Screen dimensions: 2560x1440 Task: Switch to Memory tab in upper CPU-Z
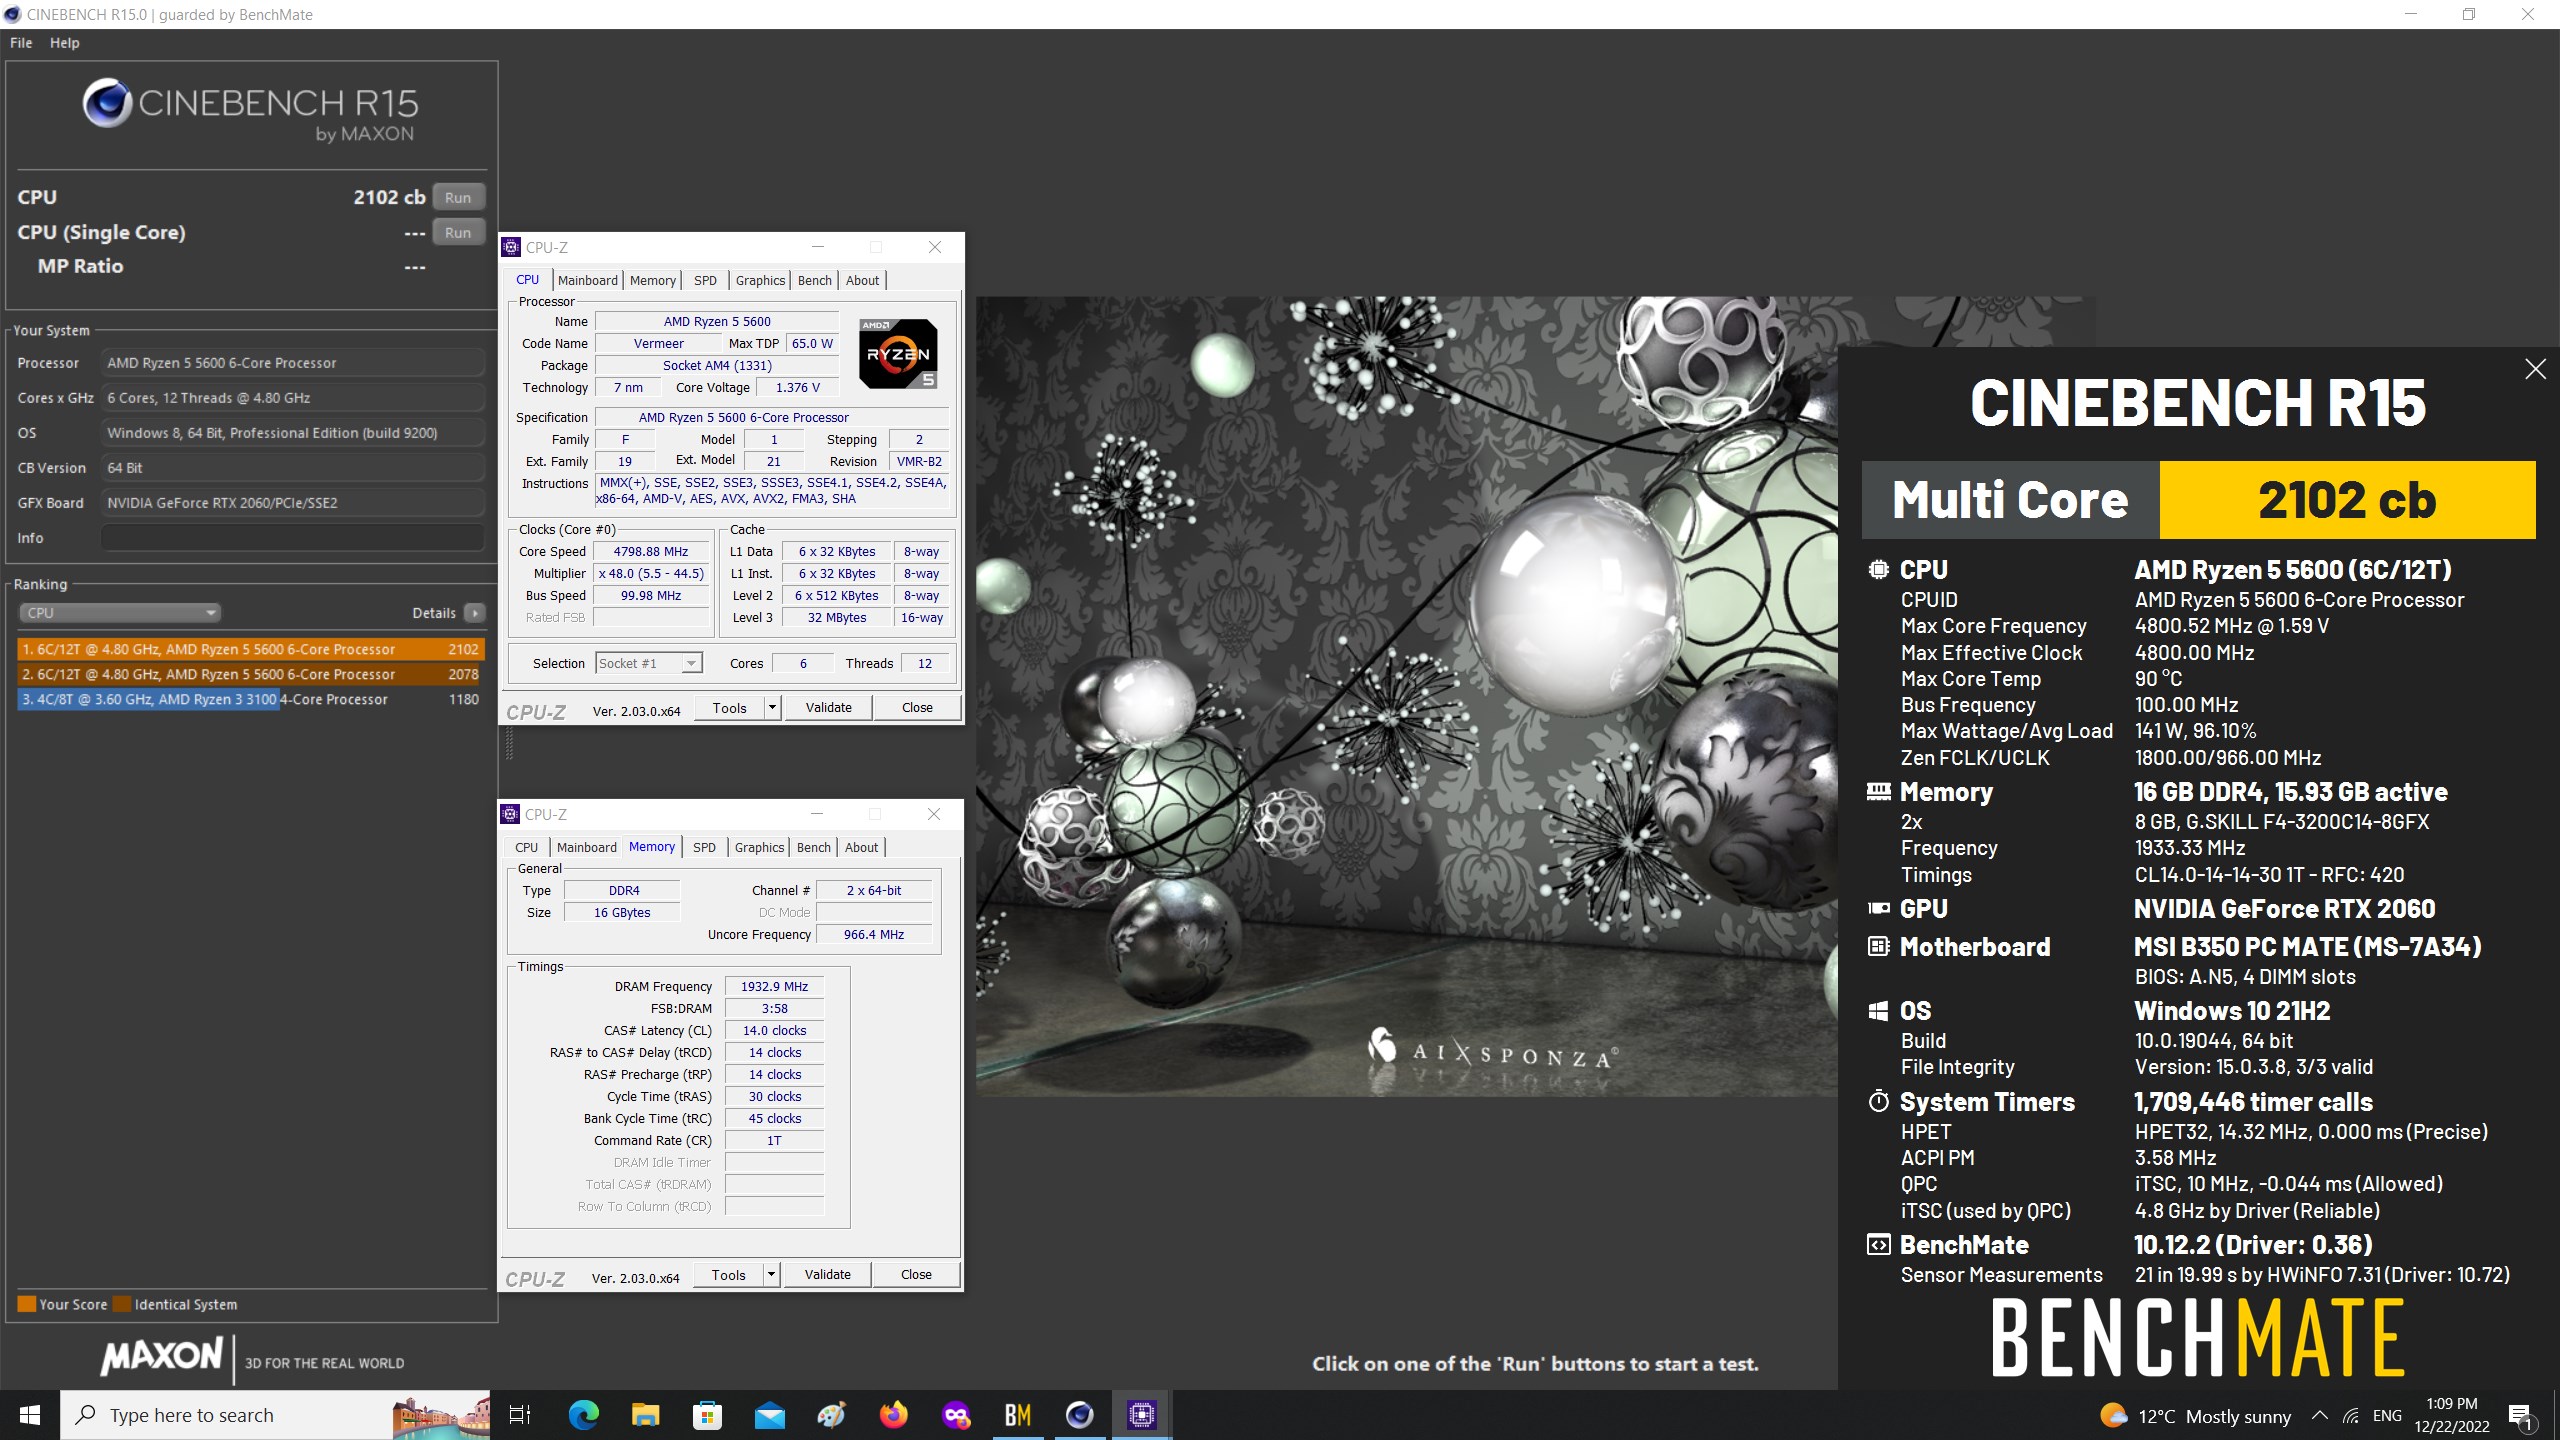[x=653, y=280]
